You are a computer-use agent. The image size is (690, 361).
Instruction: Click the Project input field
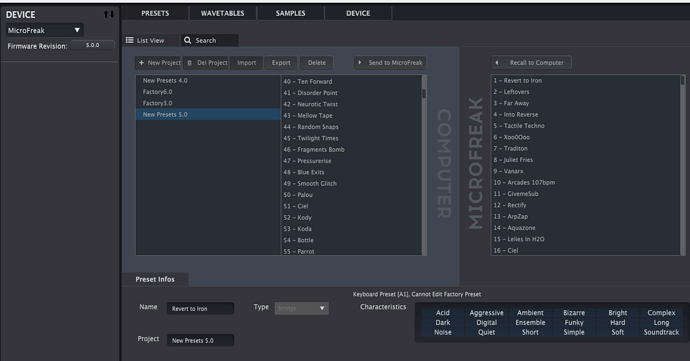pos(200,340)
